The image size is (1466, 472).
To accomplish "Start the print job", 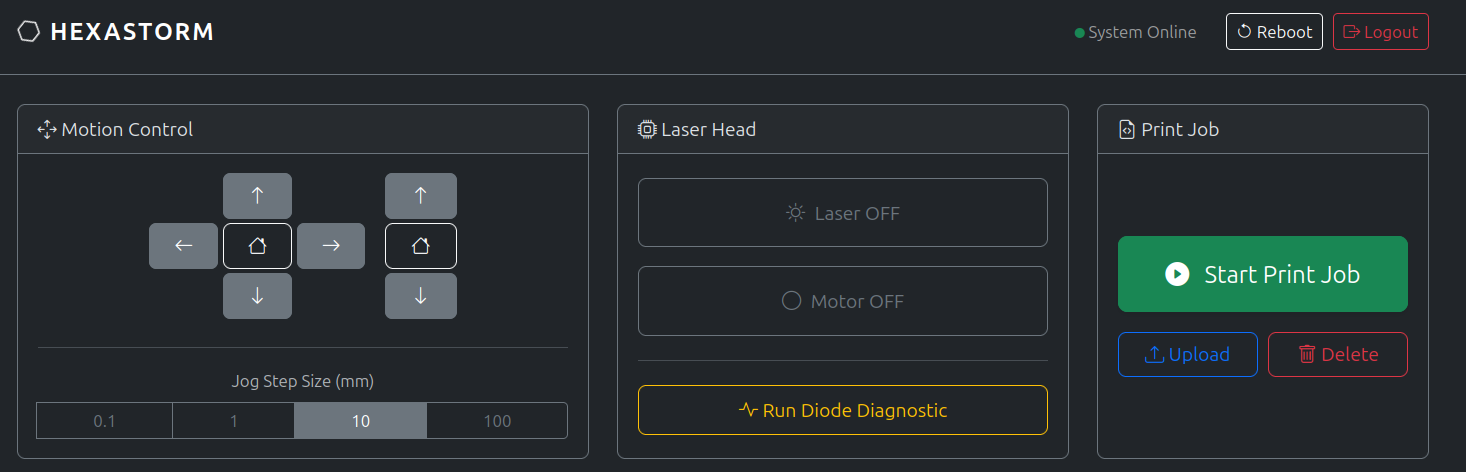I will (x=1262, y=274).
